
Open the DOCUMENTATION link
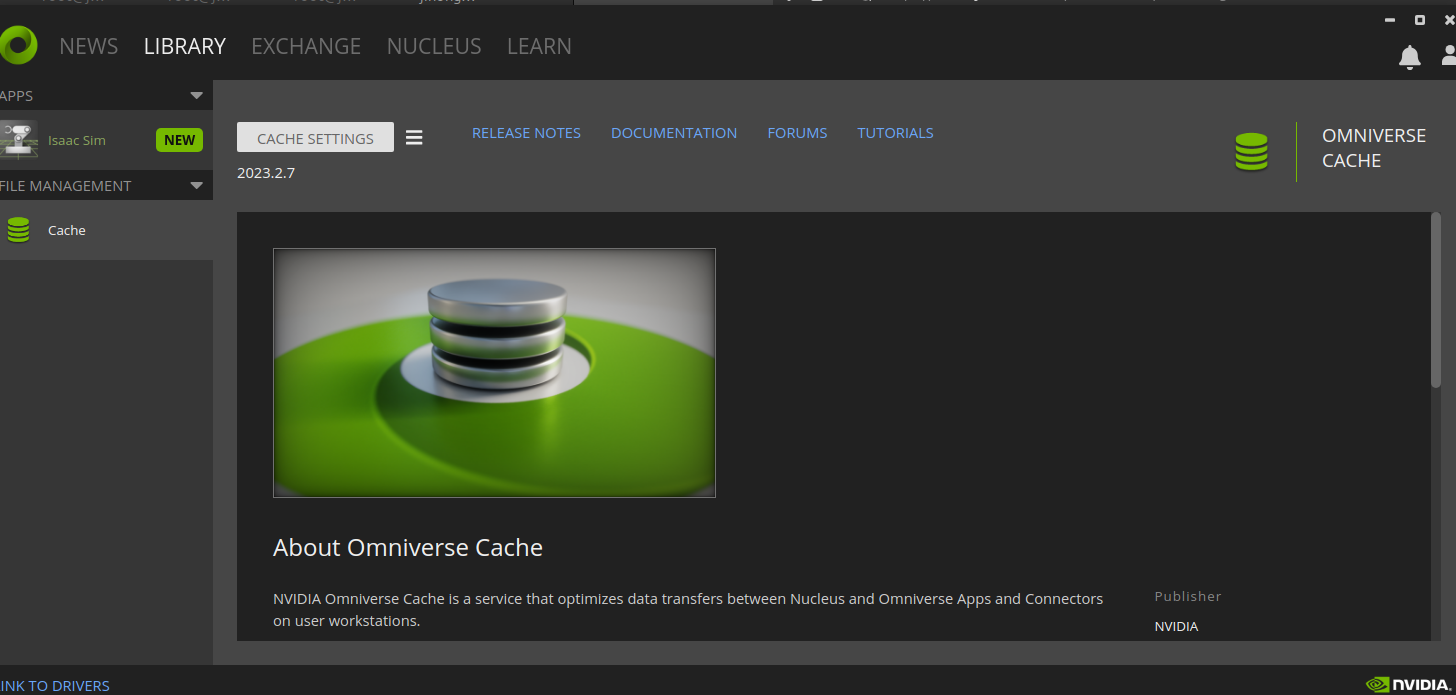click(674, 133)
